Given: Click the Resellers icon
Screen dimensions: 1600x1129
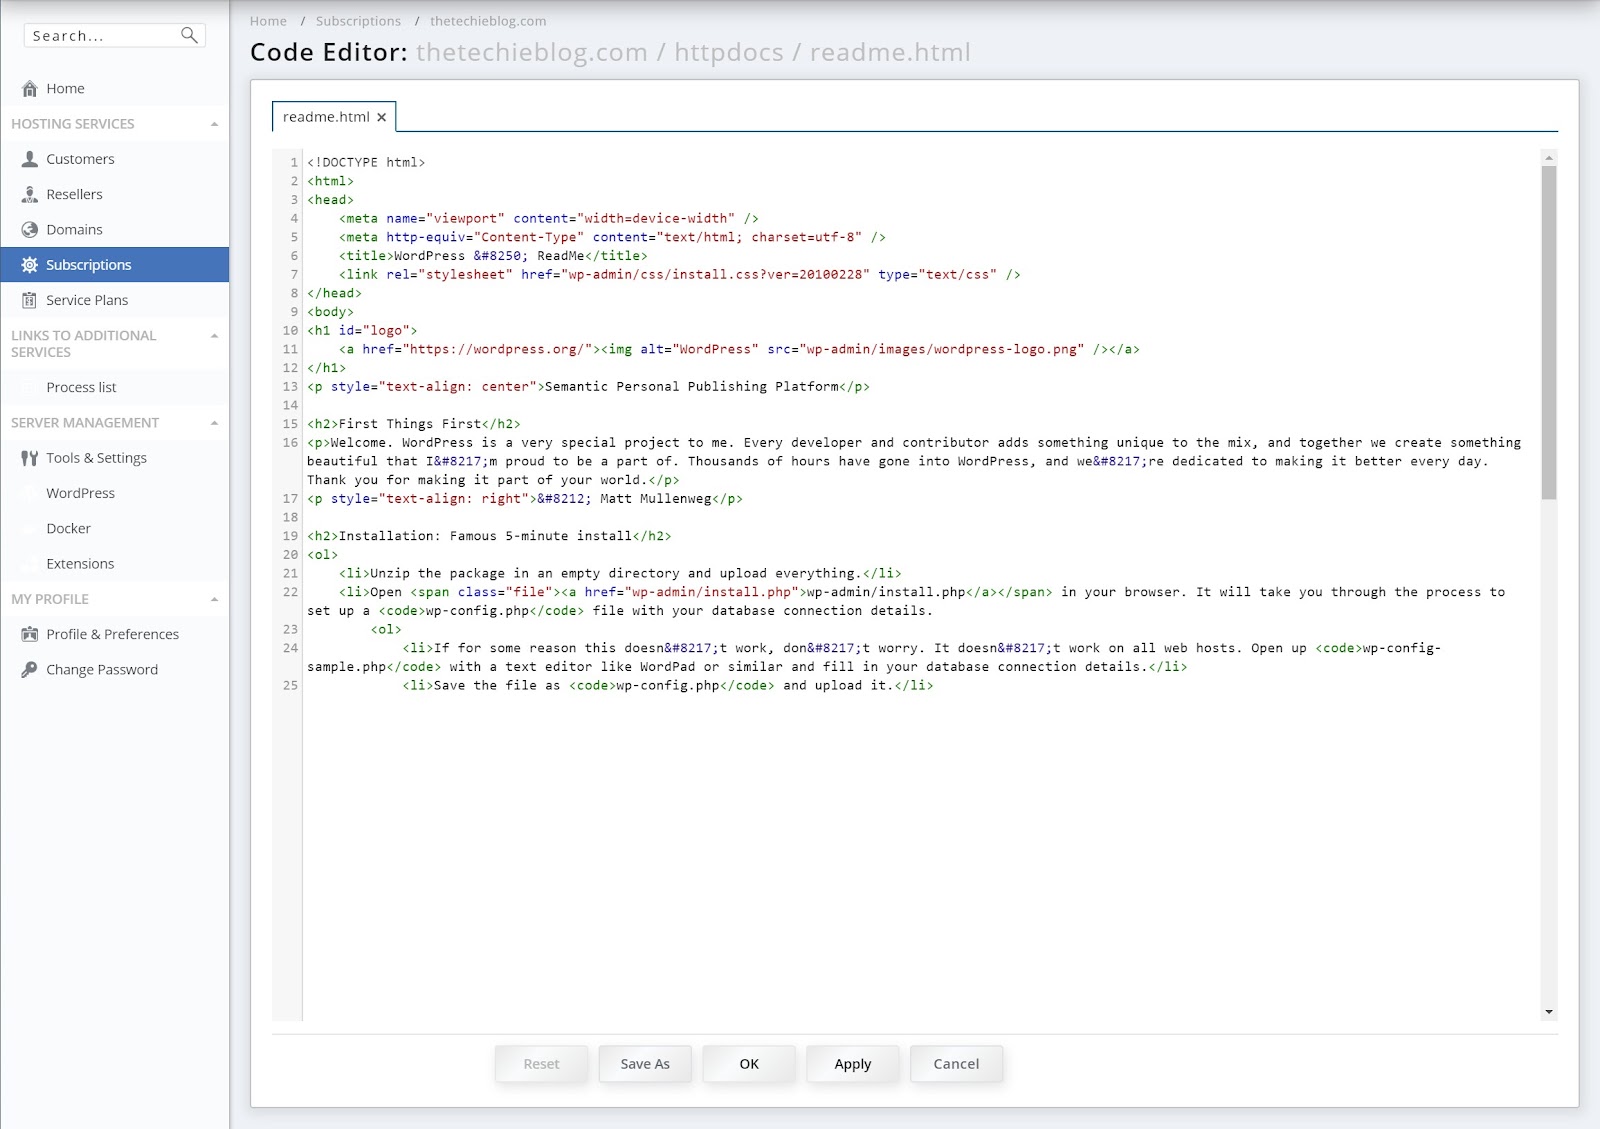Looking at the screenshot, I should coord(30,194).
